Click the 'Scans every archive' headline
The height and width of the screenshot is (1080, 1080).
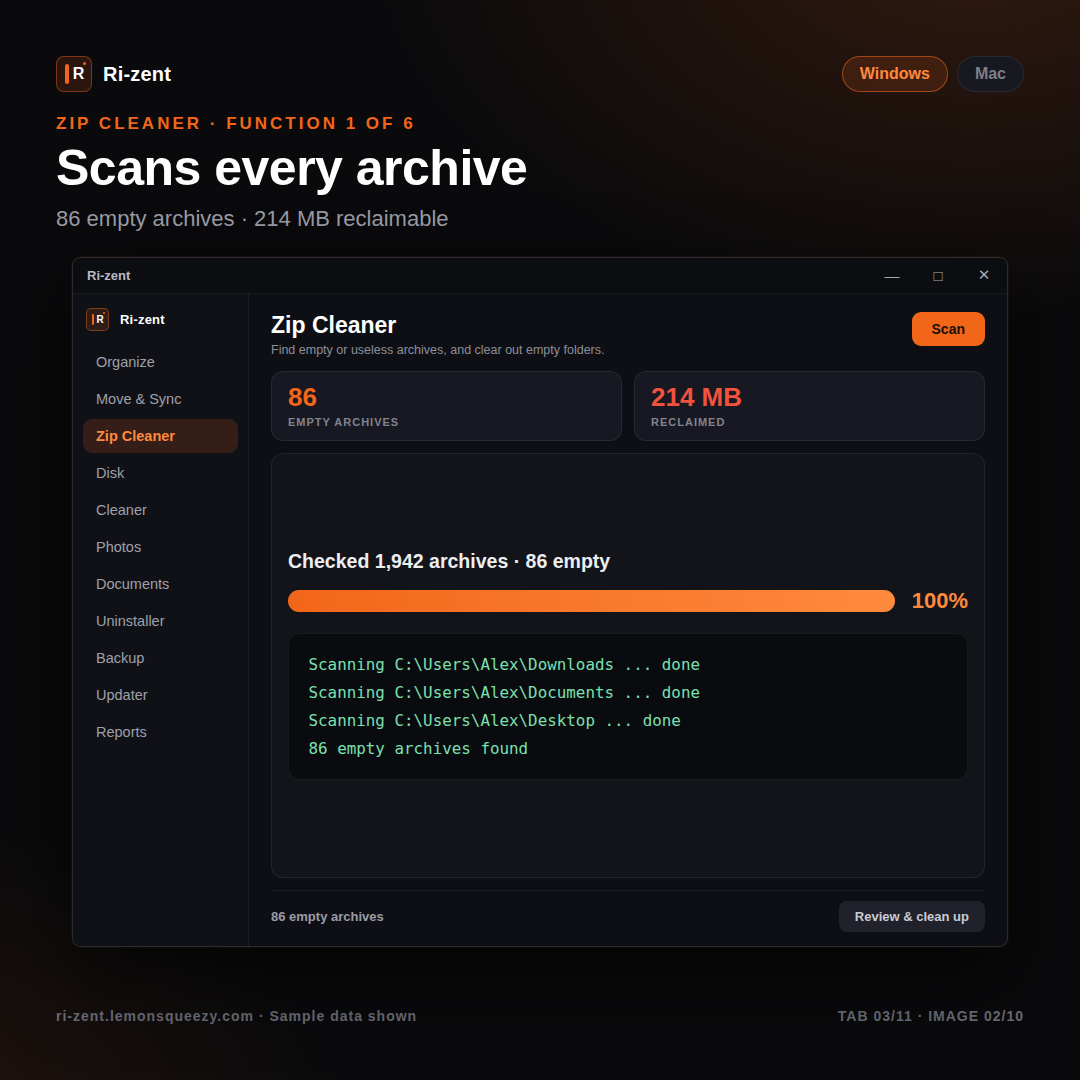(291, 168)
